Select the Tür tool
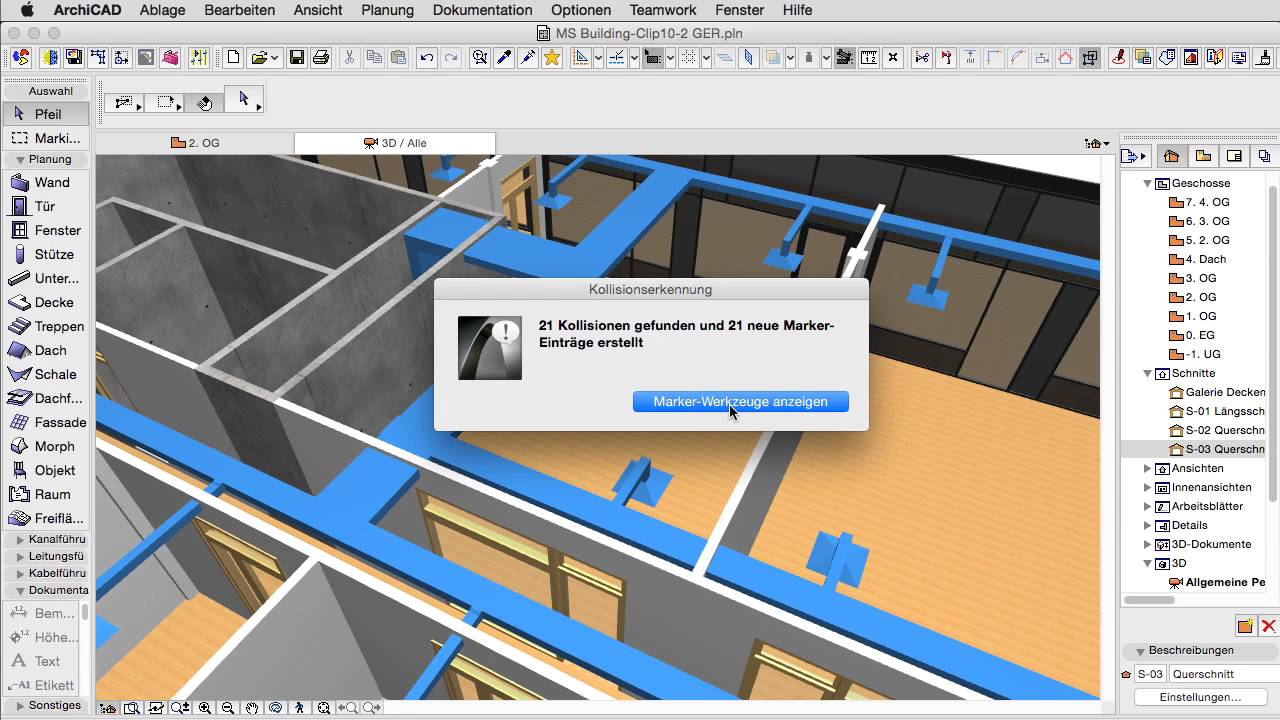 click(x=46, y=206)
